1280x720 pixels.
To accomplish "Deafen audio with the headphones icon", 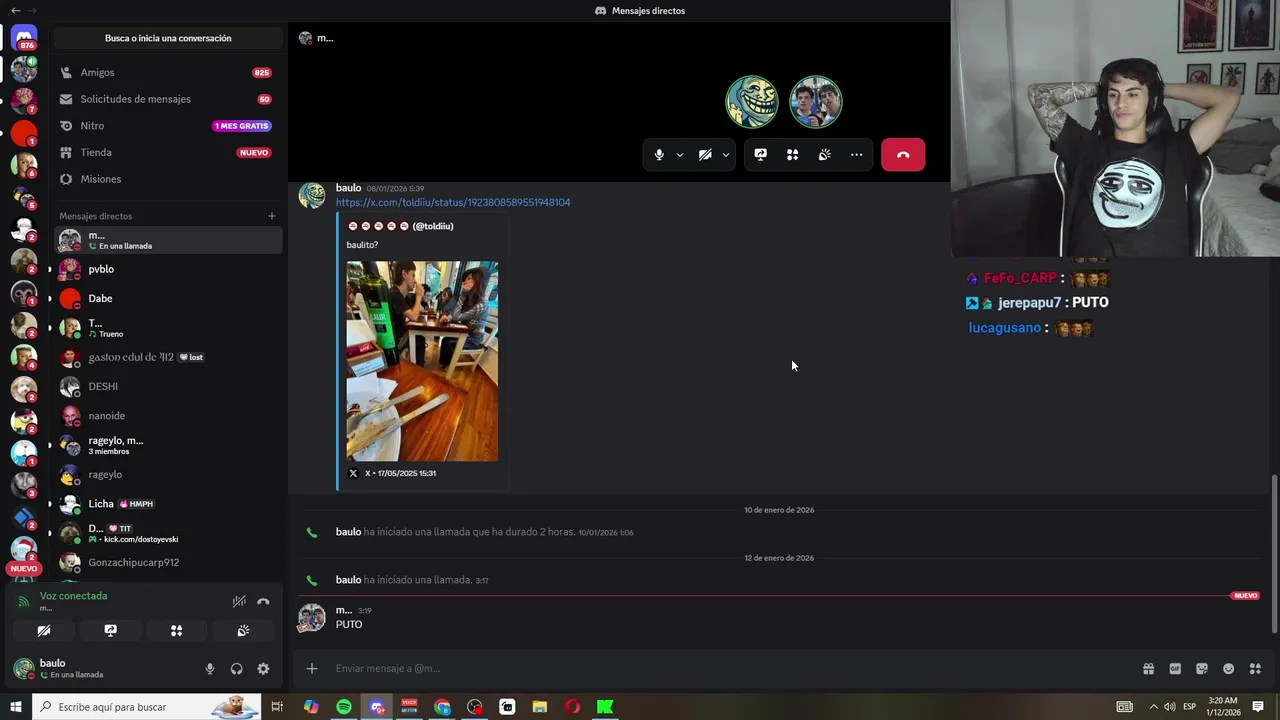I will 236,669.
